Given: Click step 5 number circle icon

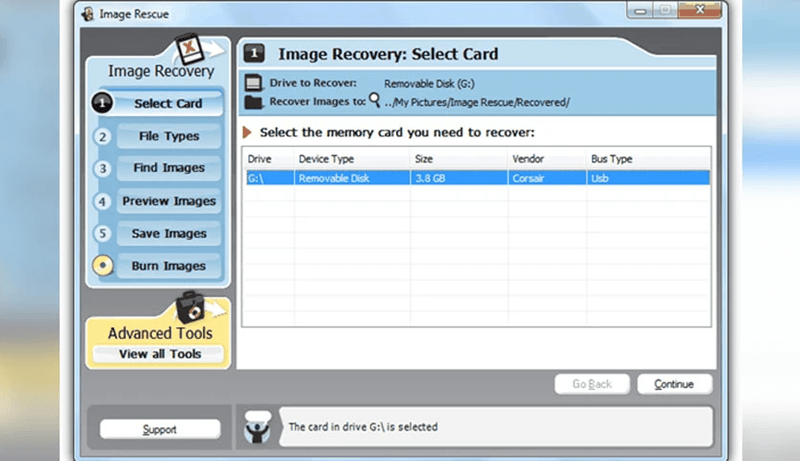Looking at the screenshot, I should pyautogui.click(x=103, y=234).
